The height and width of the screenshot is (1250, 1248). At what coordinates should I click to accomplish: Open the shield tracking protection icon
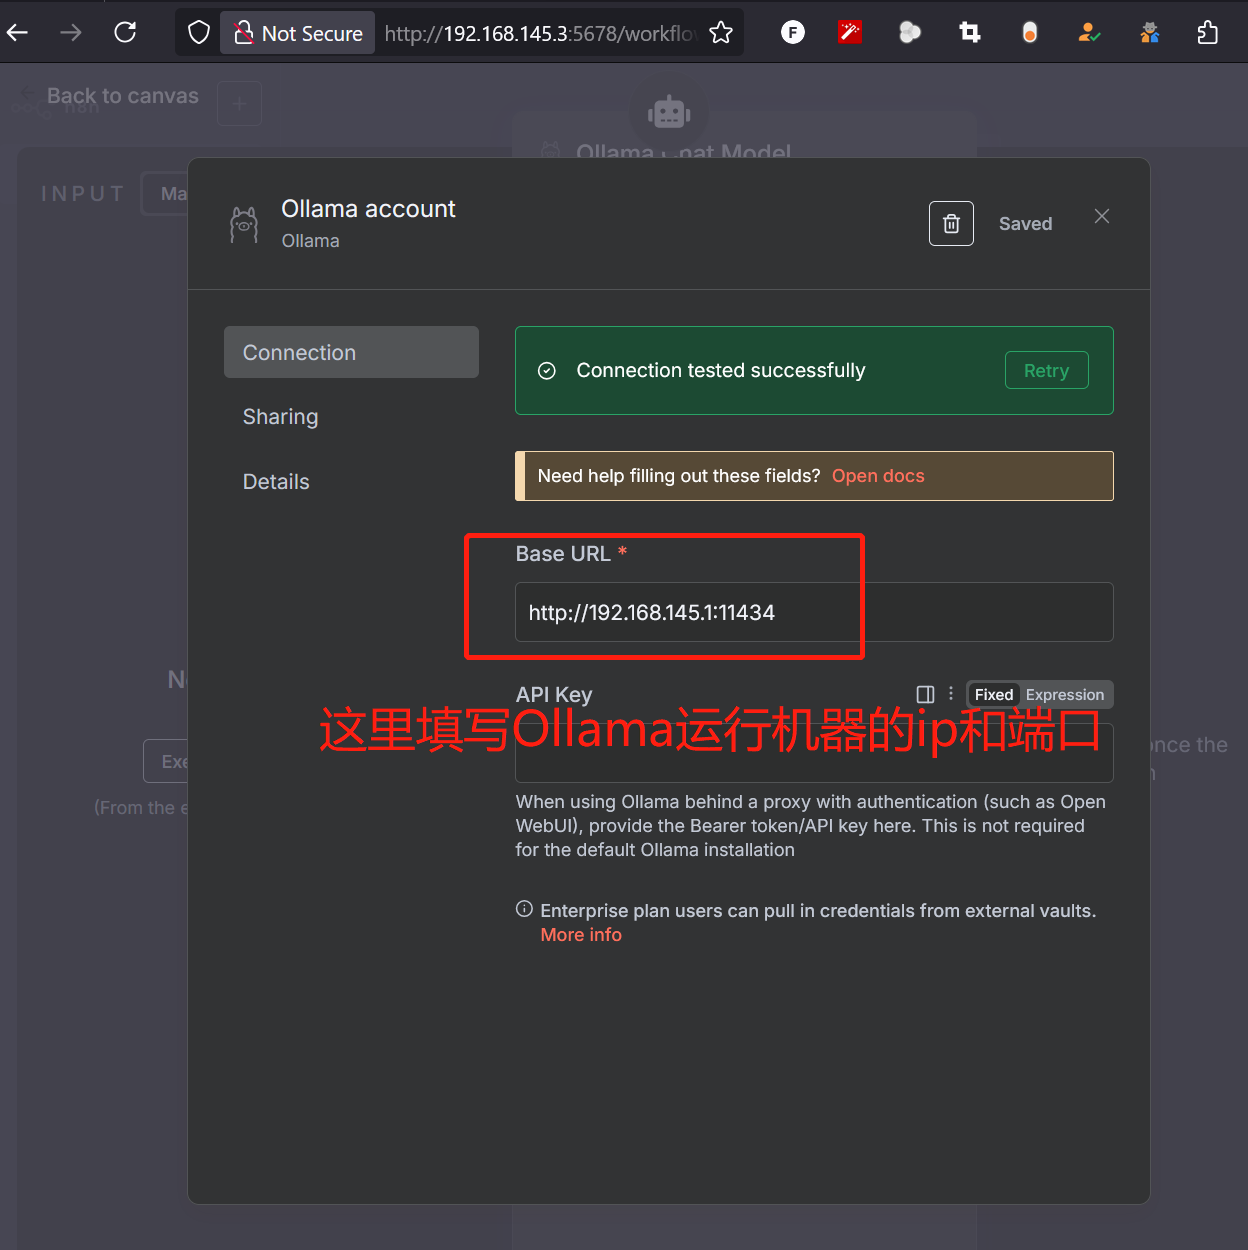coord(199,33)
